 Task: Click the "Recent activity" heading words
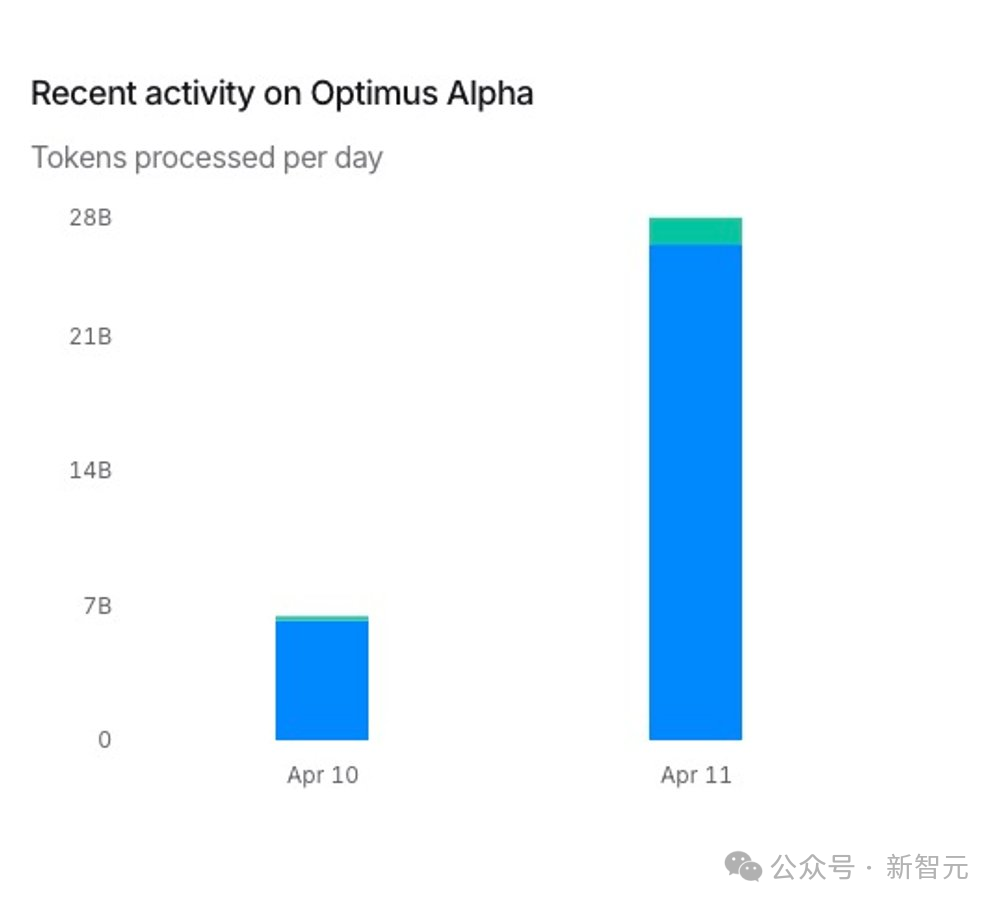coord(143,93)
